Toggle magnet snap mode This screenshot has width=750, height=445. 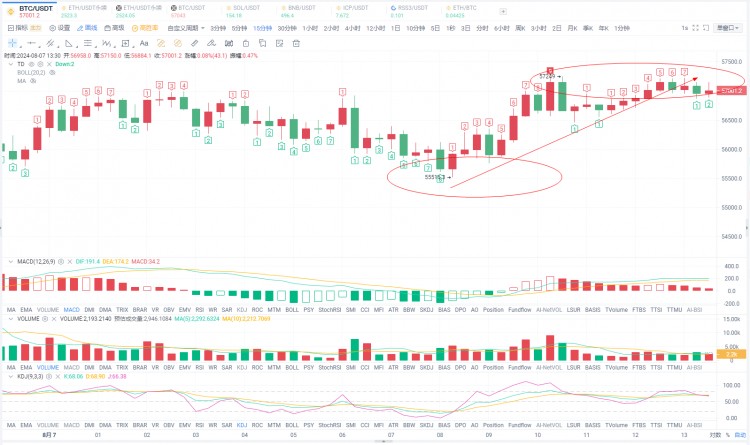229,44
